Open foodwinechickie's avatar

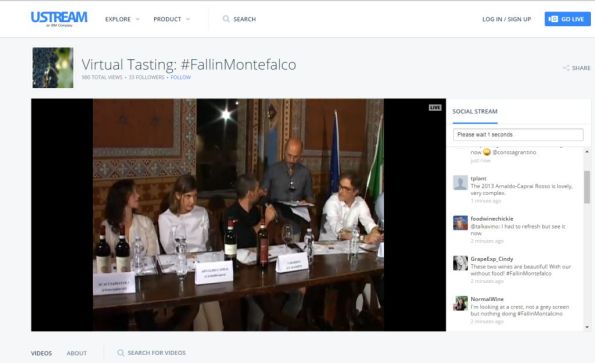(460, 223)
